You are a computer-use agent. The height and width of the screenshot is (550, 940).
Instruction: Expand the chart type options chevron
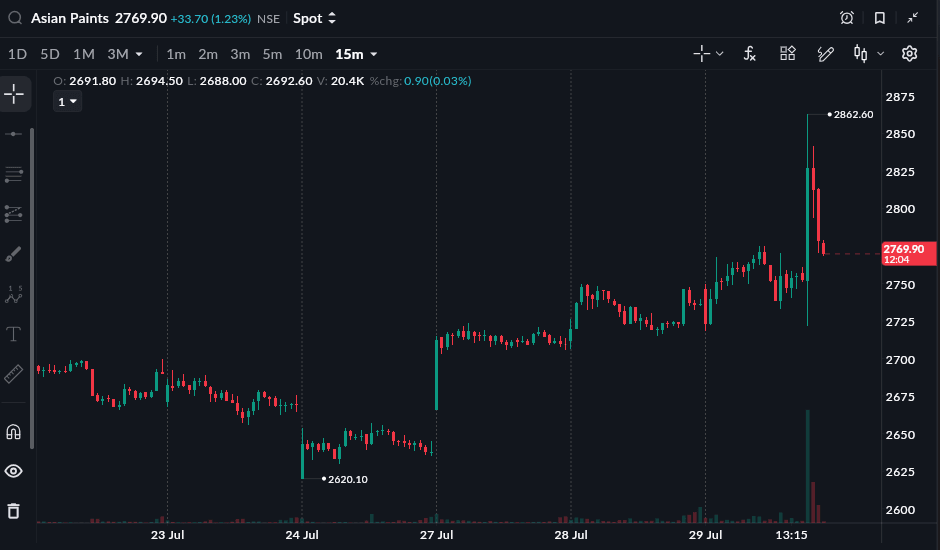881,54
